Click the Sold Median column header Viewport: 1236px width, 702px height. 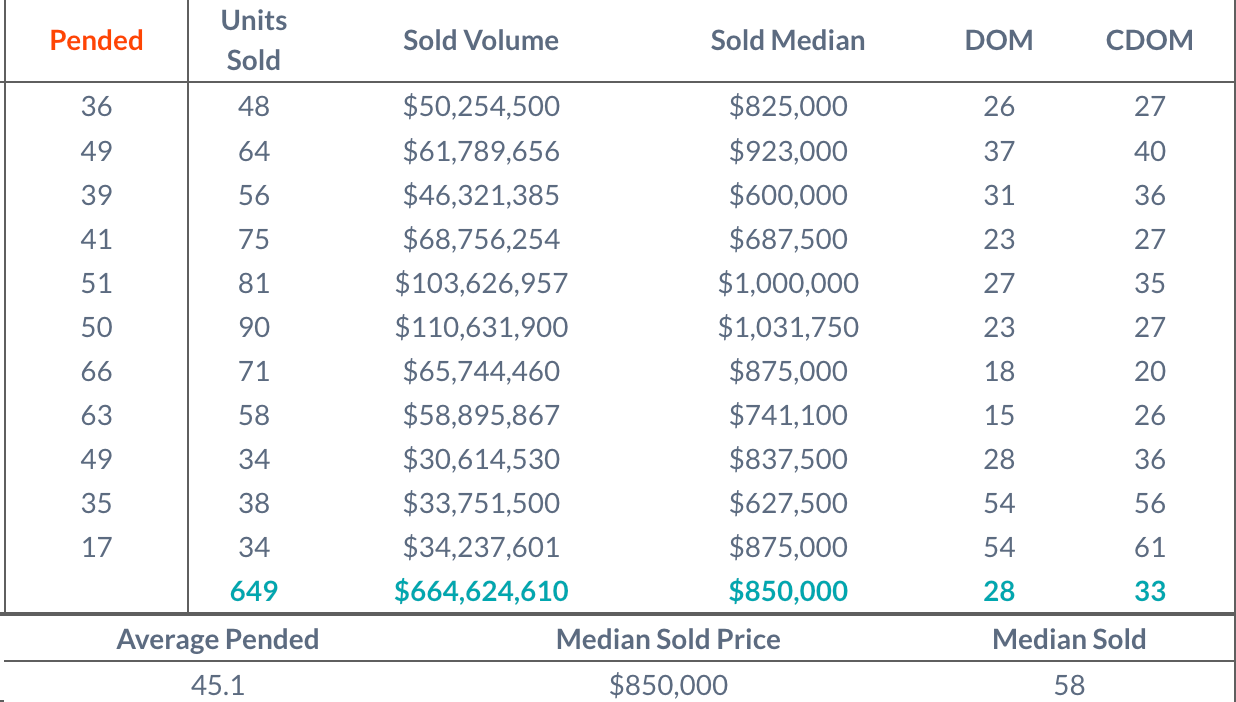coord(787,41)
